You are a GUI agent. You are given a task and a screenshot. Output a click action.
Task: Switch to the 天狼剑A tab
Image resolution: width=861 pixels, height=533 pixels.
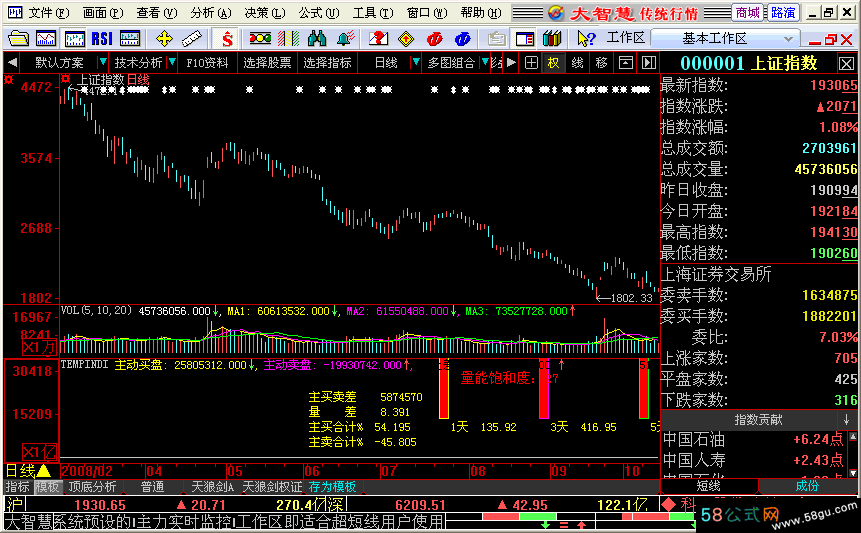212,487
